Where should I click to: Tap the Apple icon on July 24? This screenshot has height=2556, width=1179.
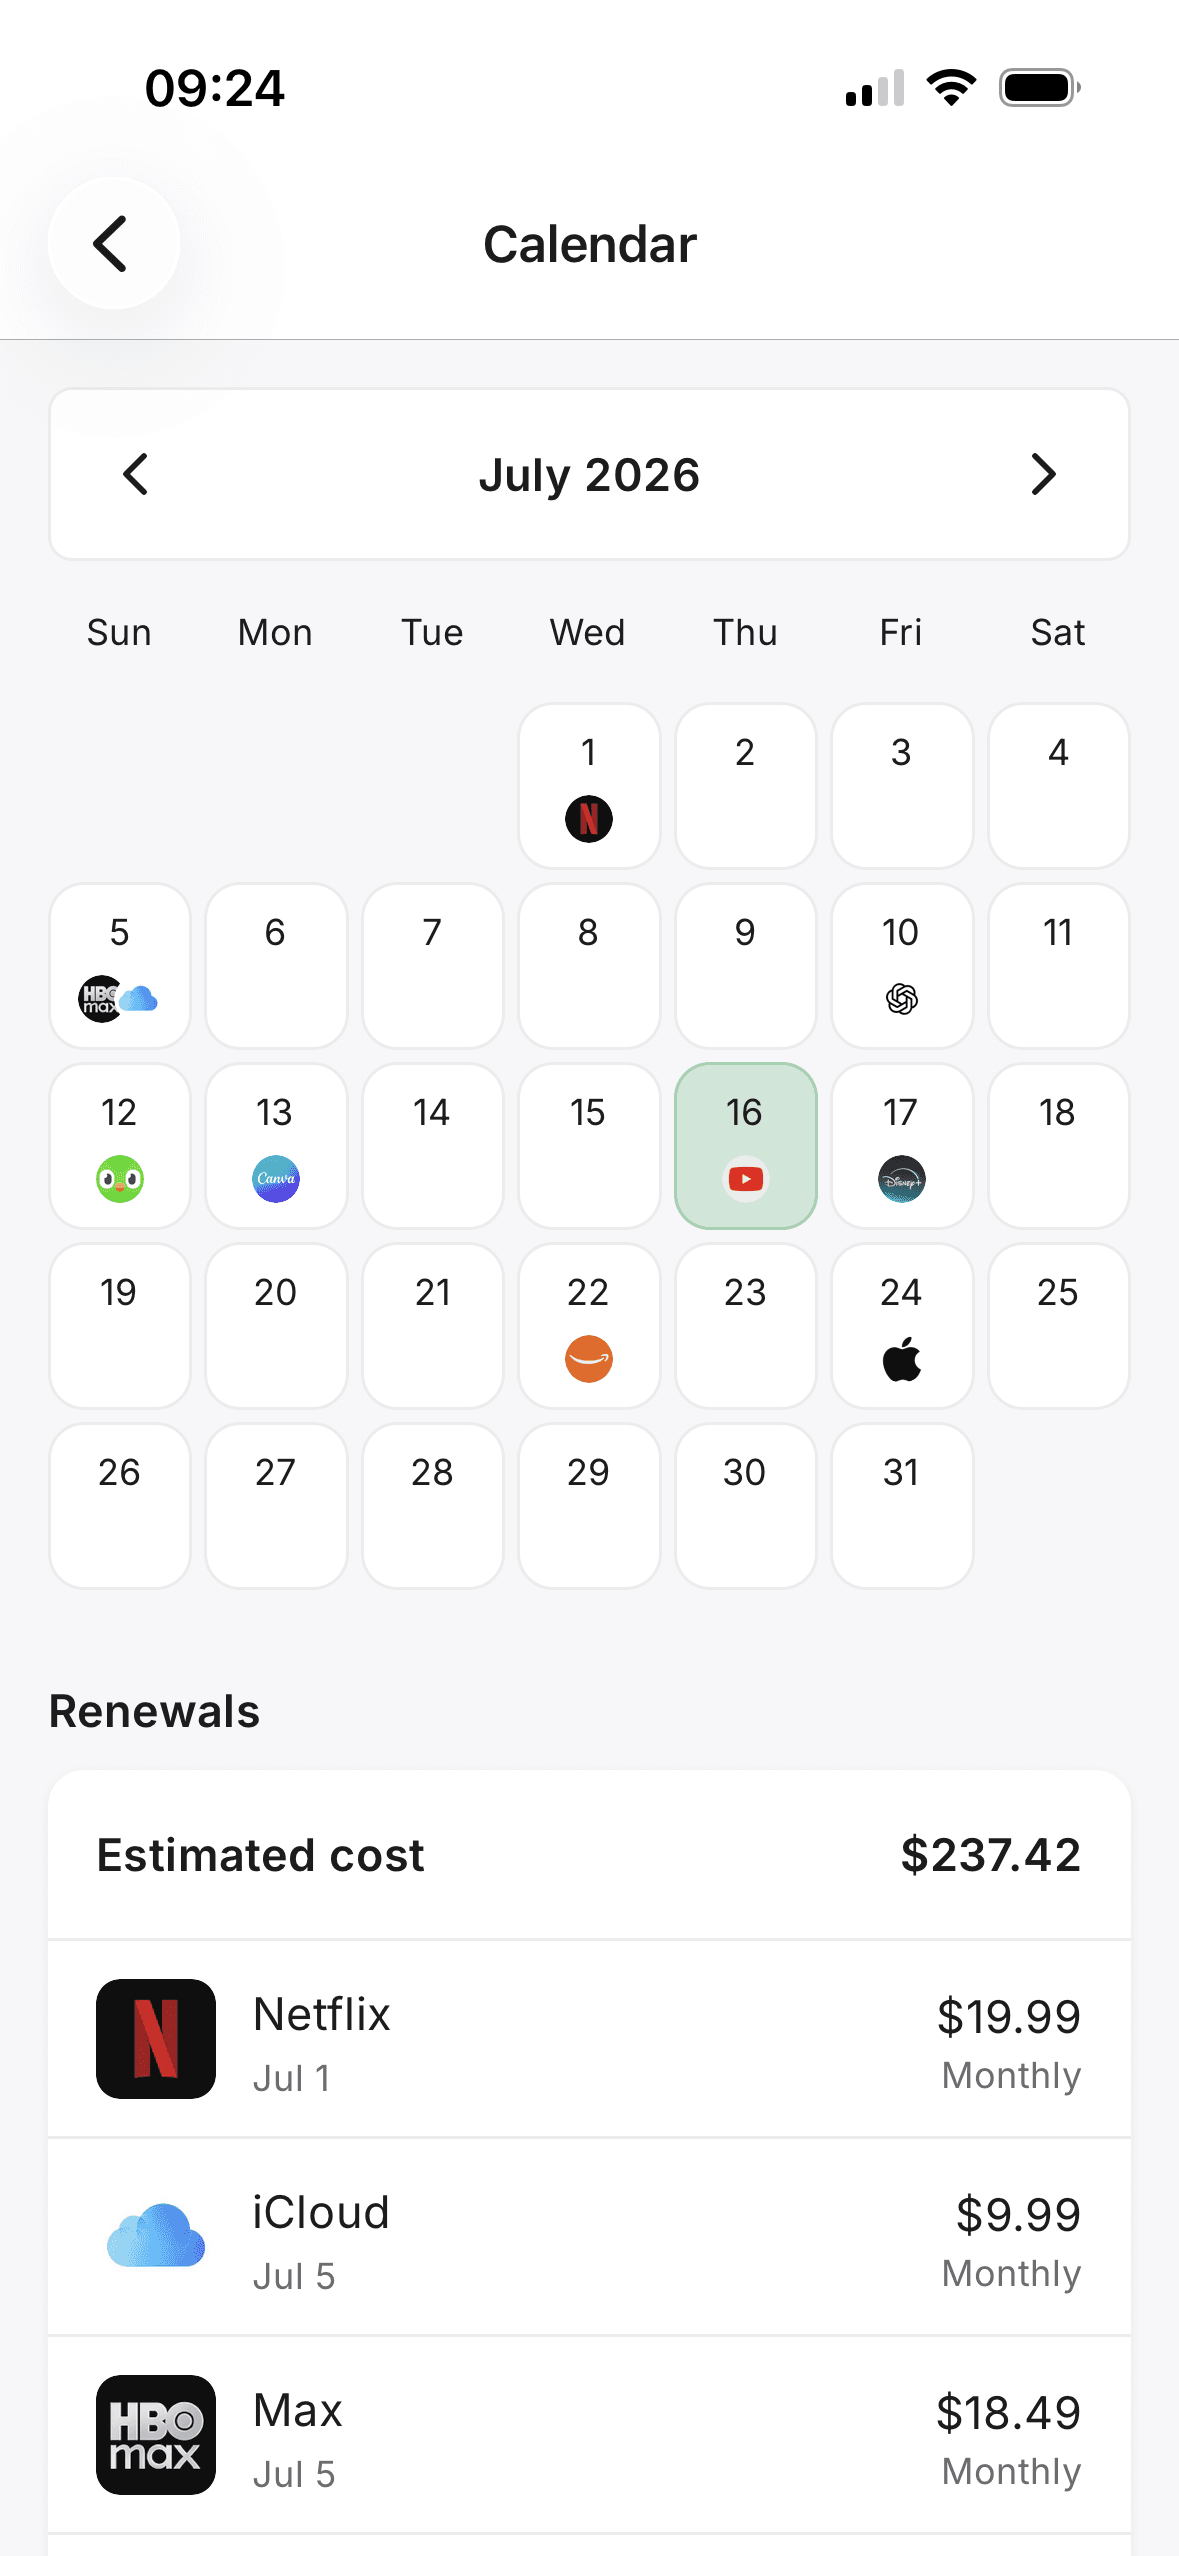[902, 1359]
